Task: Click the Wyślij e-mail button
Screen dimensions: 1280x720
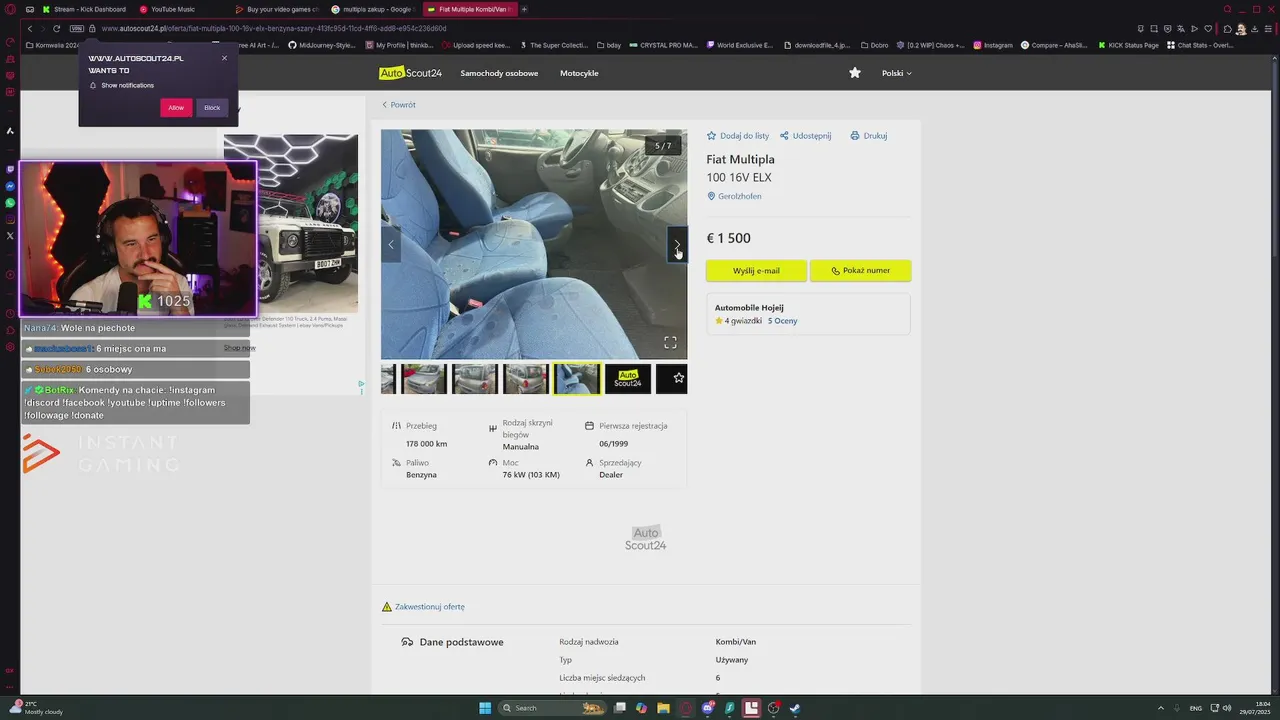Action: tap(756, 271)
